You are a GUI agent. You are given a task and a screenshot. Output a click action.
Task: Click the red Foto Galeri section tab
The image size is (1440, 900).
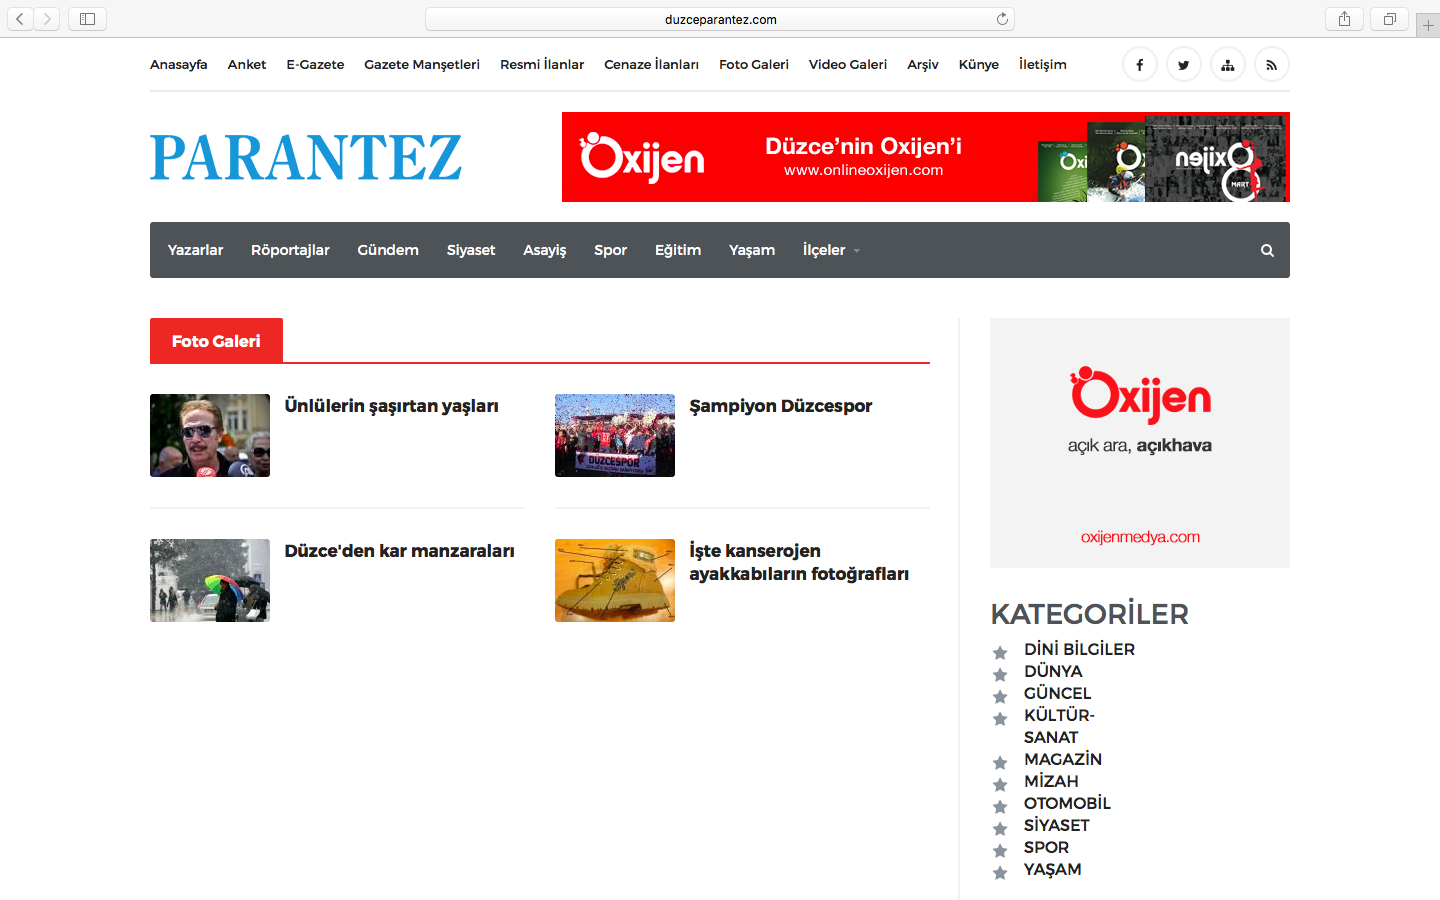coord(216,341)
